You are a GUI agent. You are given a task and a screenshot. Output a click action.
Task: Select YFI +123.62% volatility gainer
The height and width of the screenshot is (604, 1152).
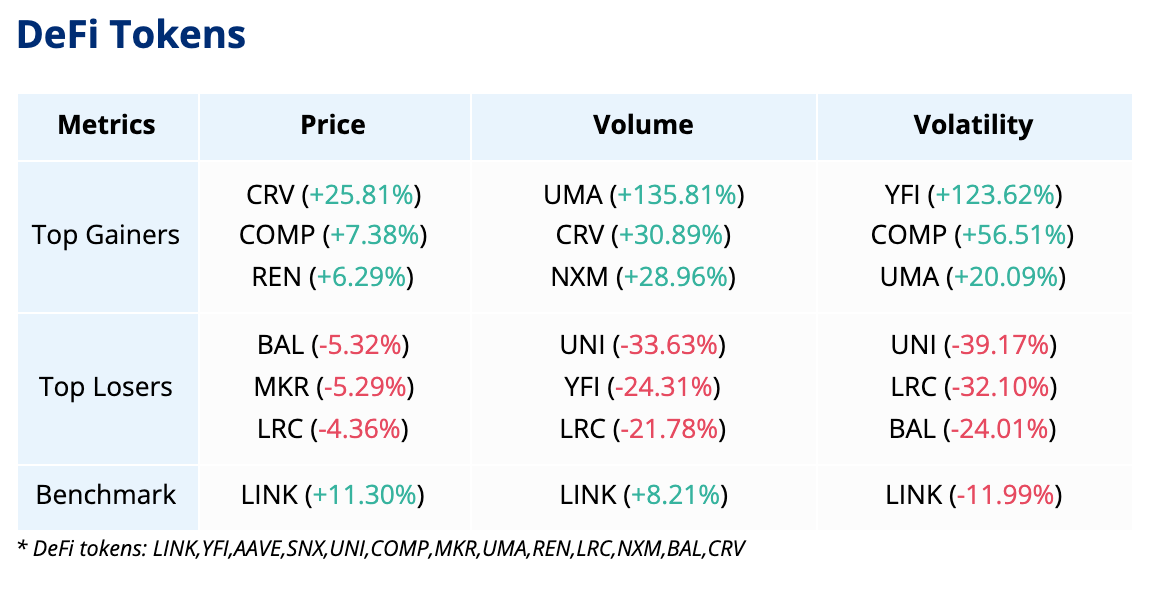[x=973, y=194]
